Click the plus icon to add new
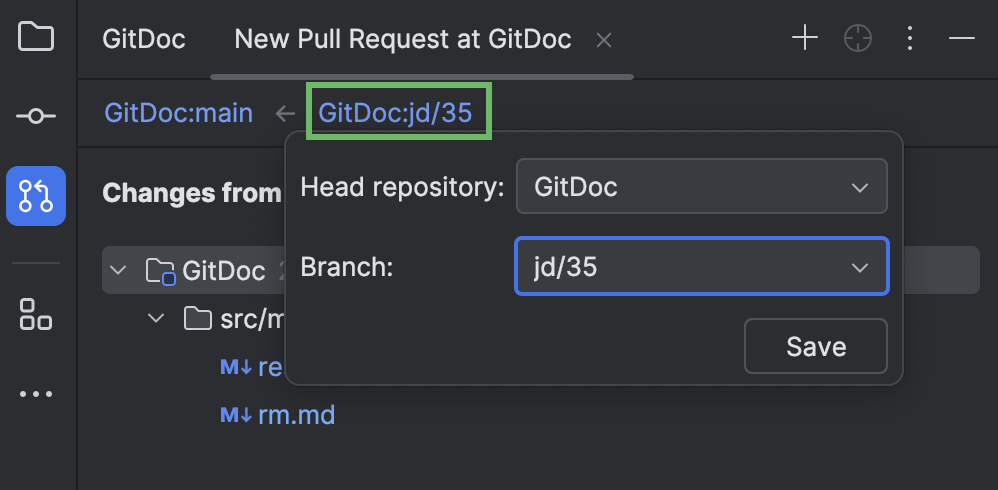This screenshot has height=490, width=998. pos(805,38)
